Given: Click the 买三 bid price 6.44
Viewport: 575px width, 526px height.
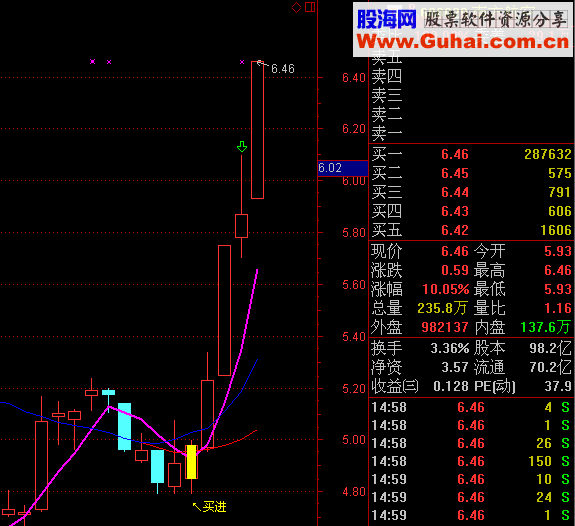Looking at the screenshot, I should pyautogui.click(x=455, y=193).
